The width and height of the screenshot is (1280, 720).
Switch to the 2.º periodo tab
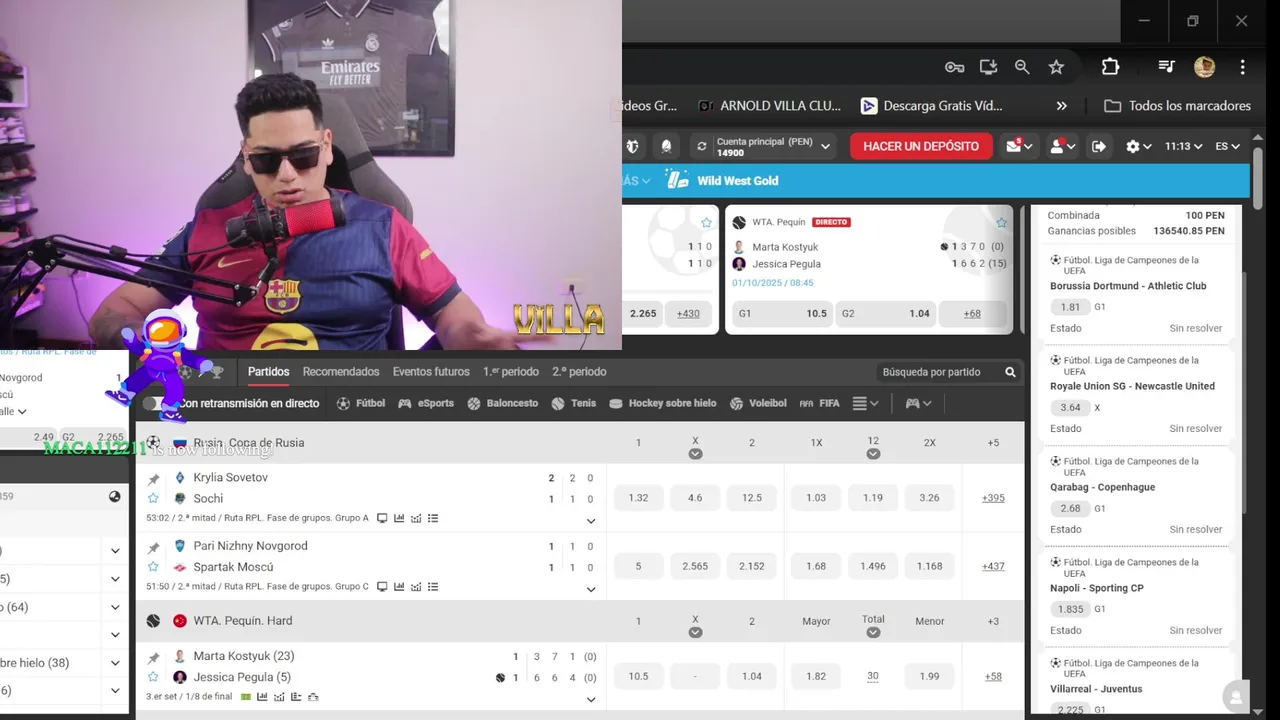tap(579, 372)
